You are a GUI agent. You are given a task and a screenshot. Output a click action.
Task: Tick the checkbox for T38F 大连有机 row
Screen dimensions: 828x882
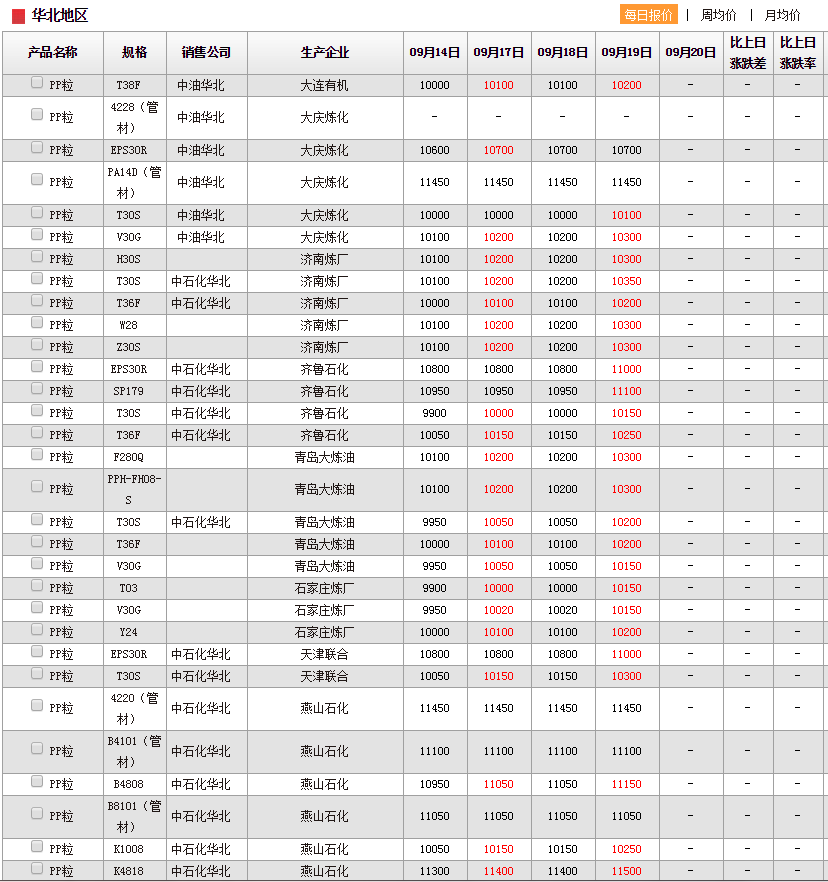click(x=37, y=83)
